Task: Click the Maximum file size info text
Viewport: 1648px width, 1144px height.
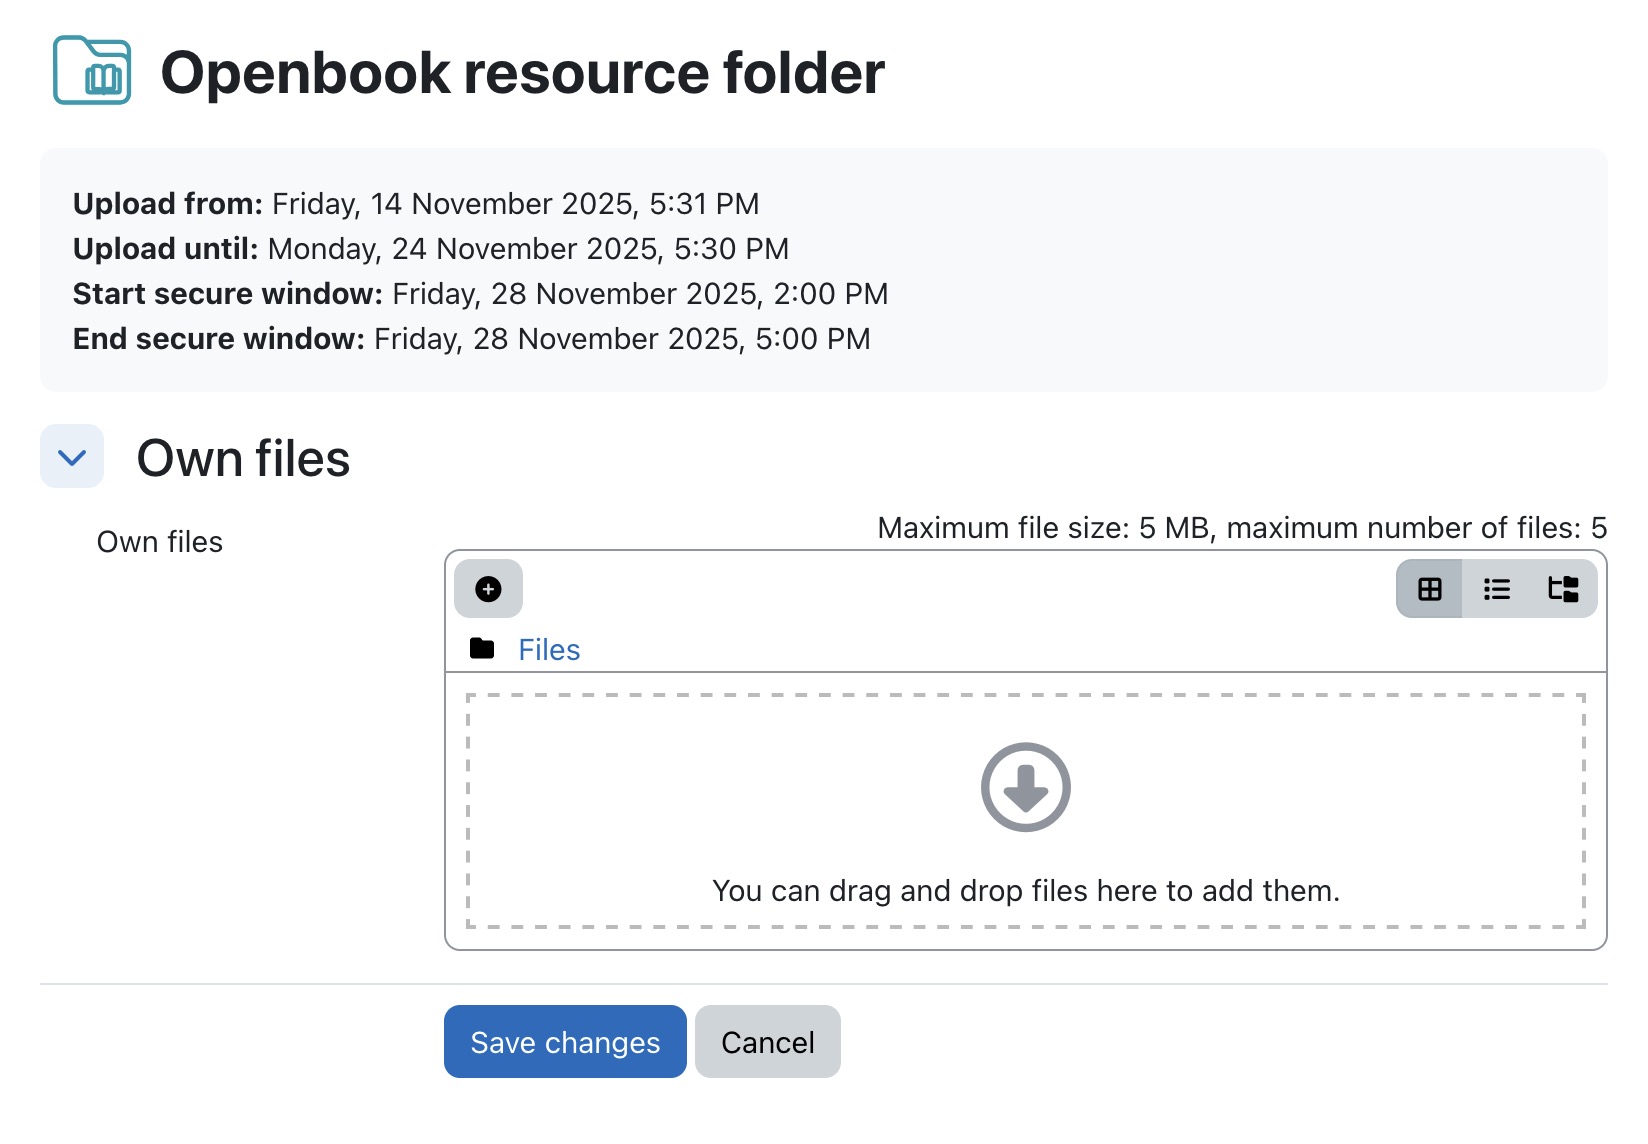Action: [x=1242, y=528]
